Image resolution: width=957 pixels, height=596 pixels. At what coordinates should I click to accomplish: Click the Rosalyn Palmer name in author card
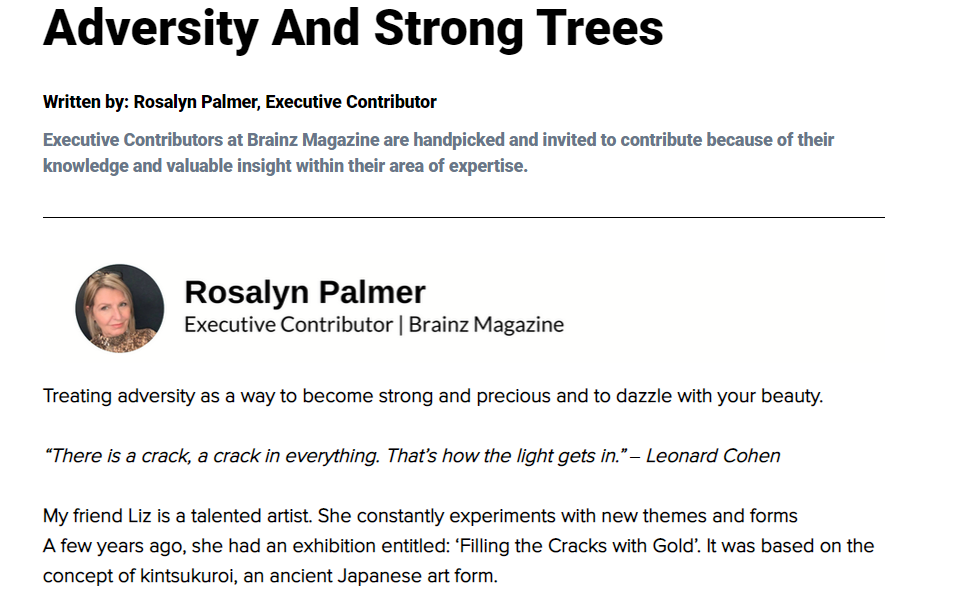[305, 292]
